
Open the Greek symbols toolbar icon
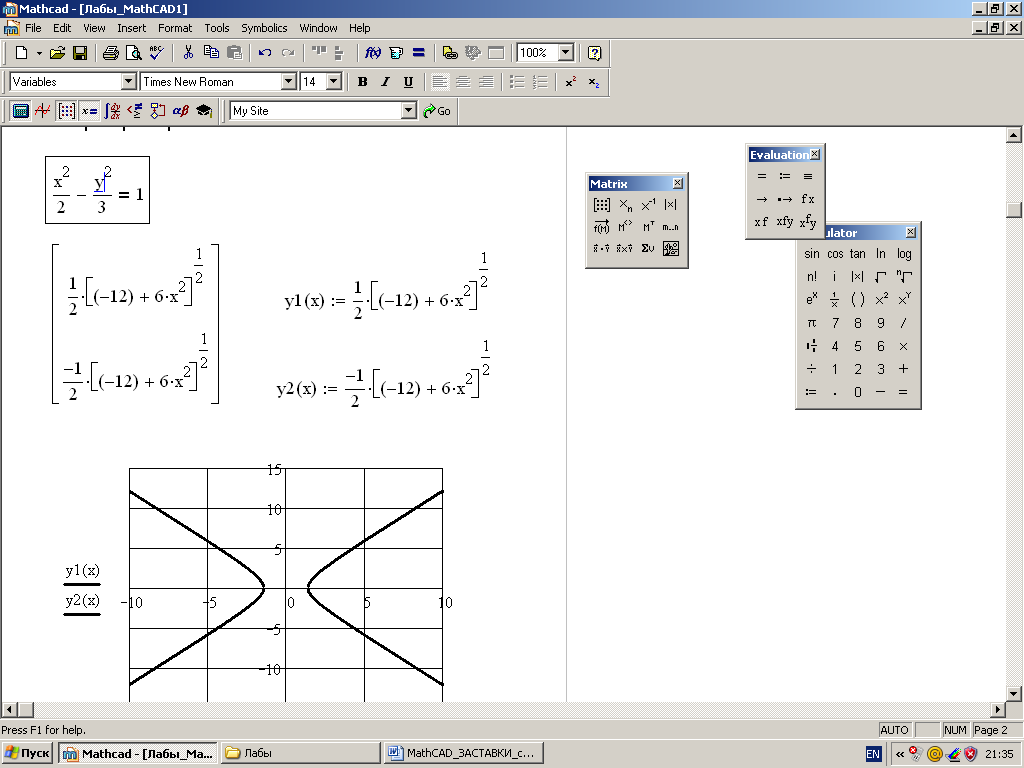[181, 111]
